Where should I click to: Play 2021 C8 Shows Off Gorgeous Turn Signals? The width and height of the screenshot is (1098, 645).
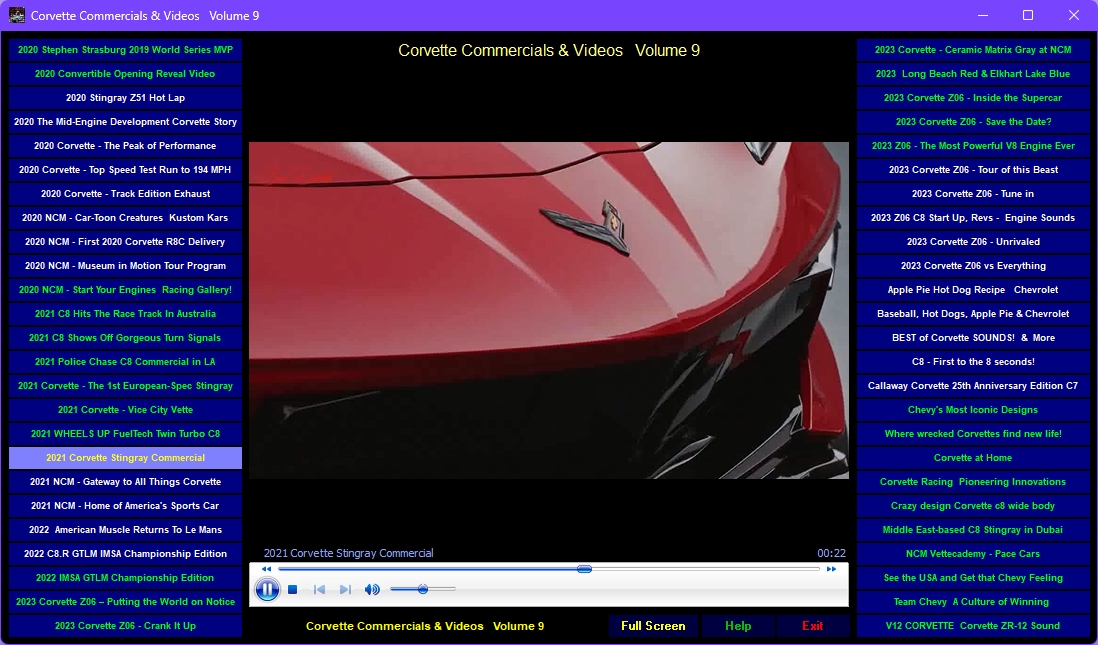125,338
